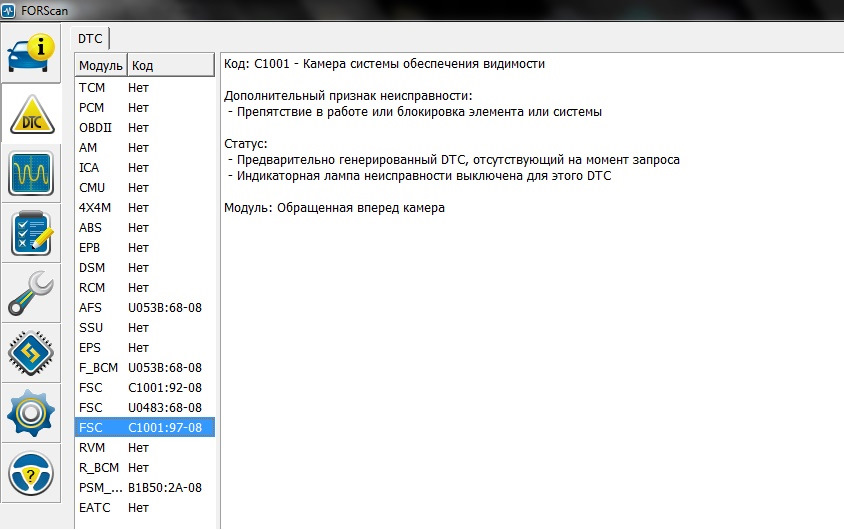Image resolution: width=844 pixels, height=530 pixels.
Task: Select the highlighted FSC C1001:97-08 row
Action: coord(145,427)
